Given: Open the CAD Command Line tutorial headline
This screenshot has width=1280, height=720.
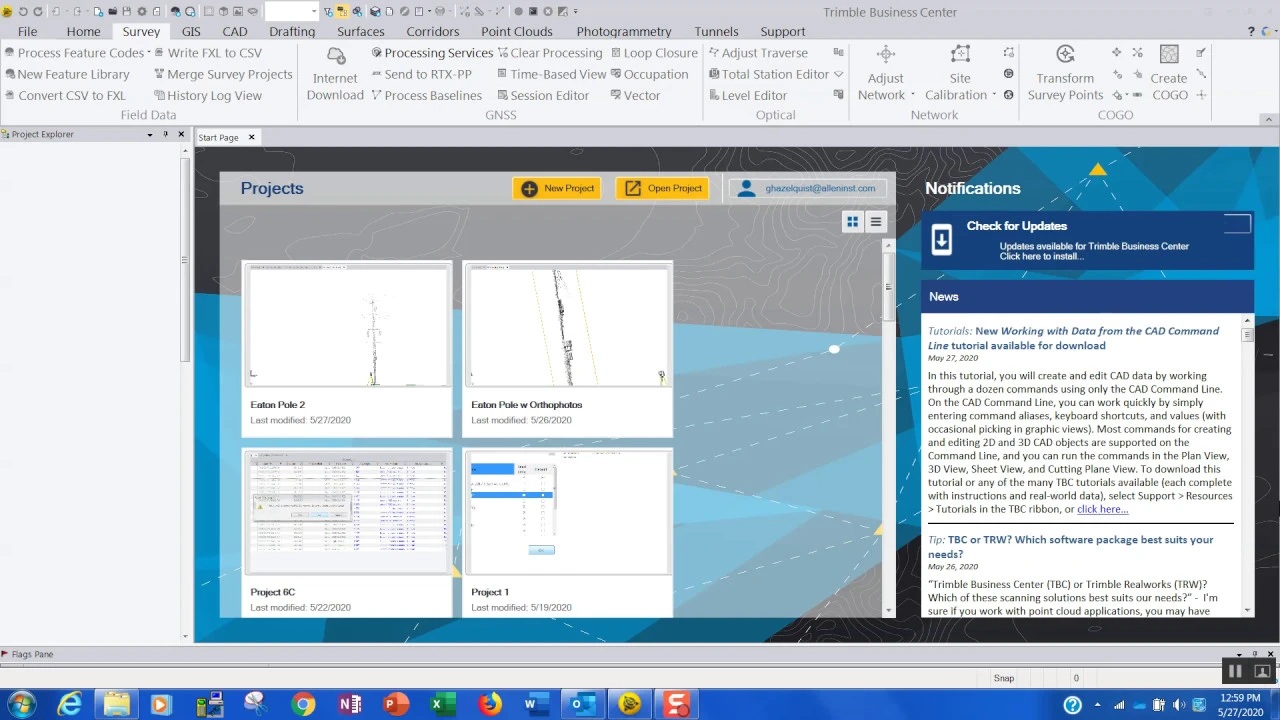Looking at the screenshot, I should click(1073, 338).
